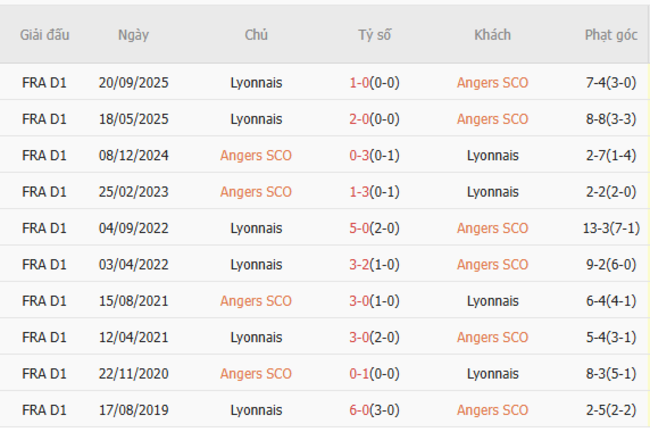Select the "Ngày" column header
Screen dimensions: 650x432
(133, 34)
